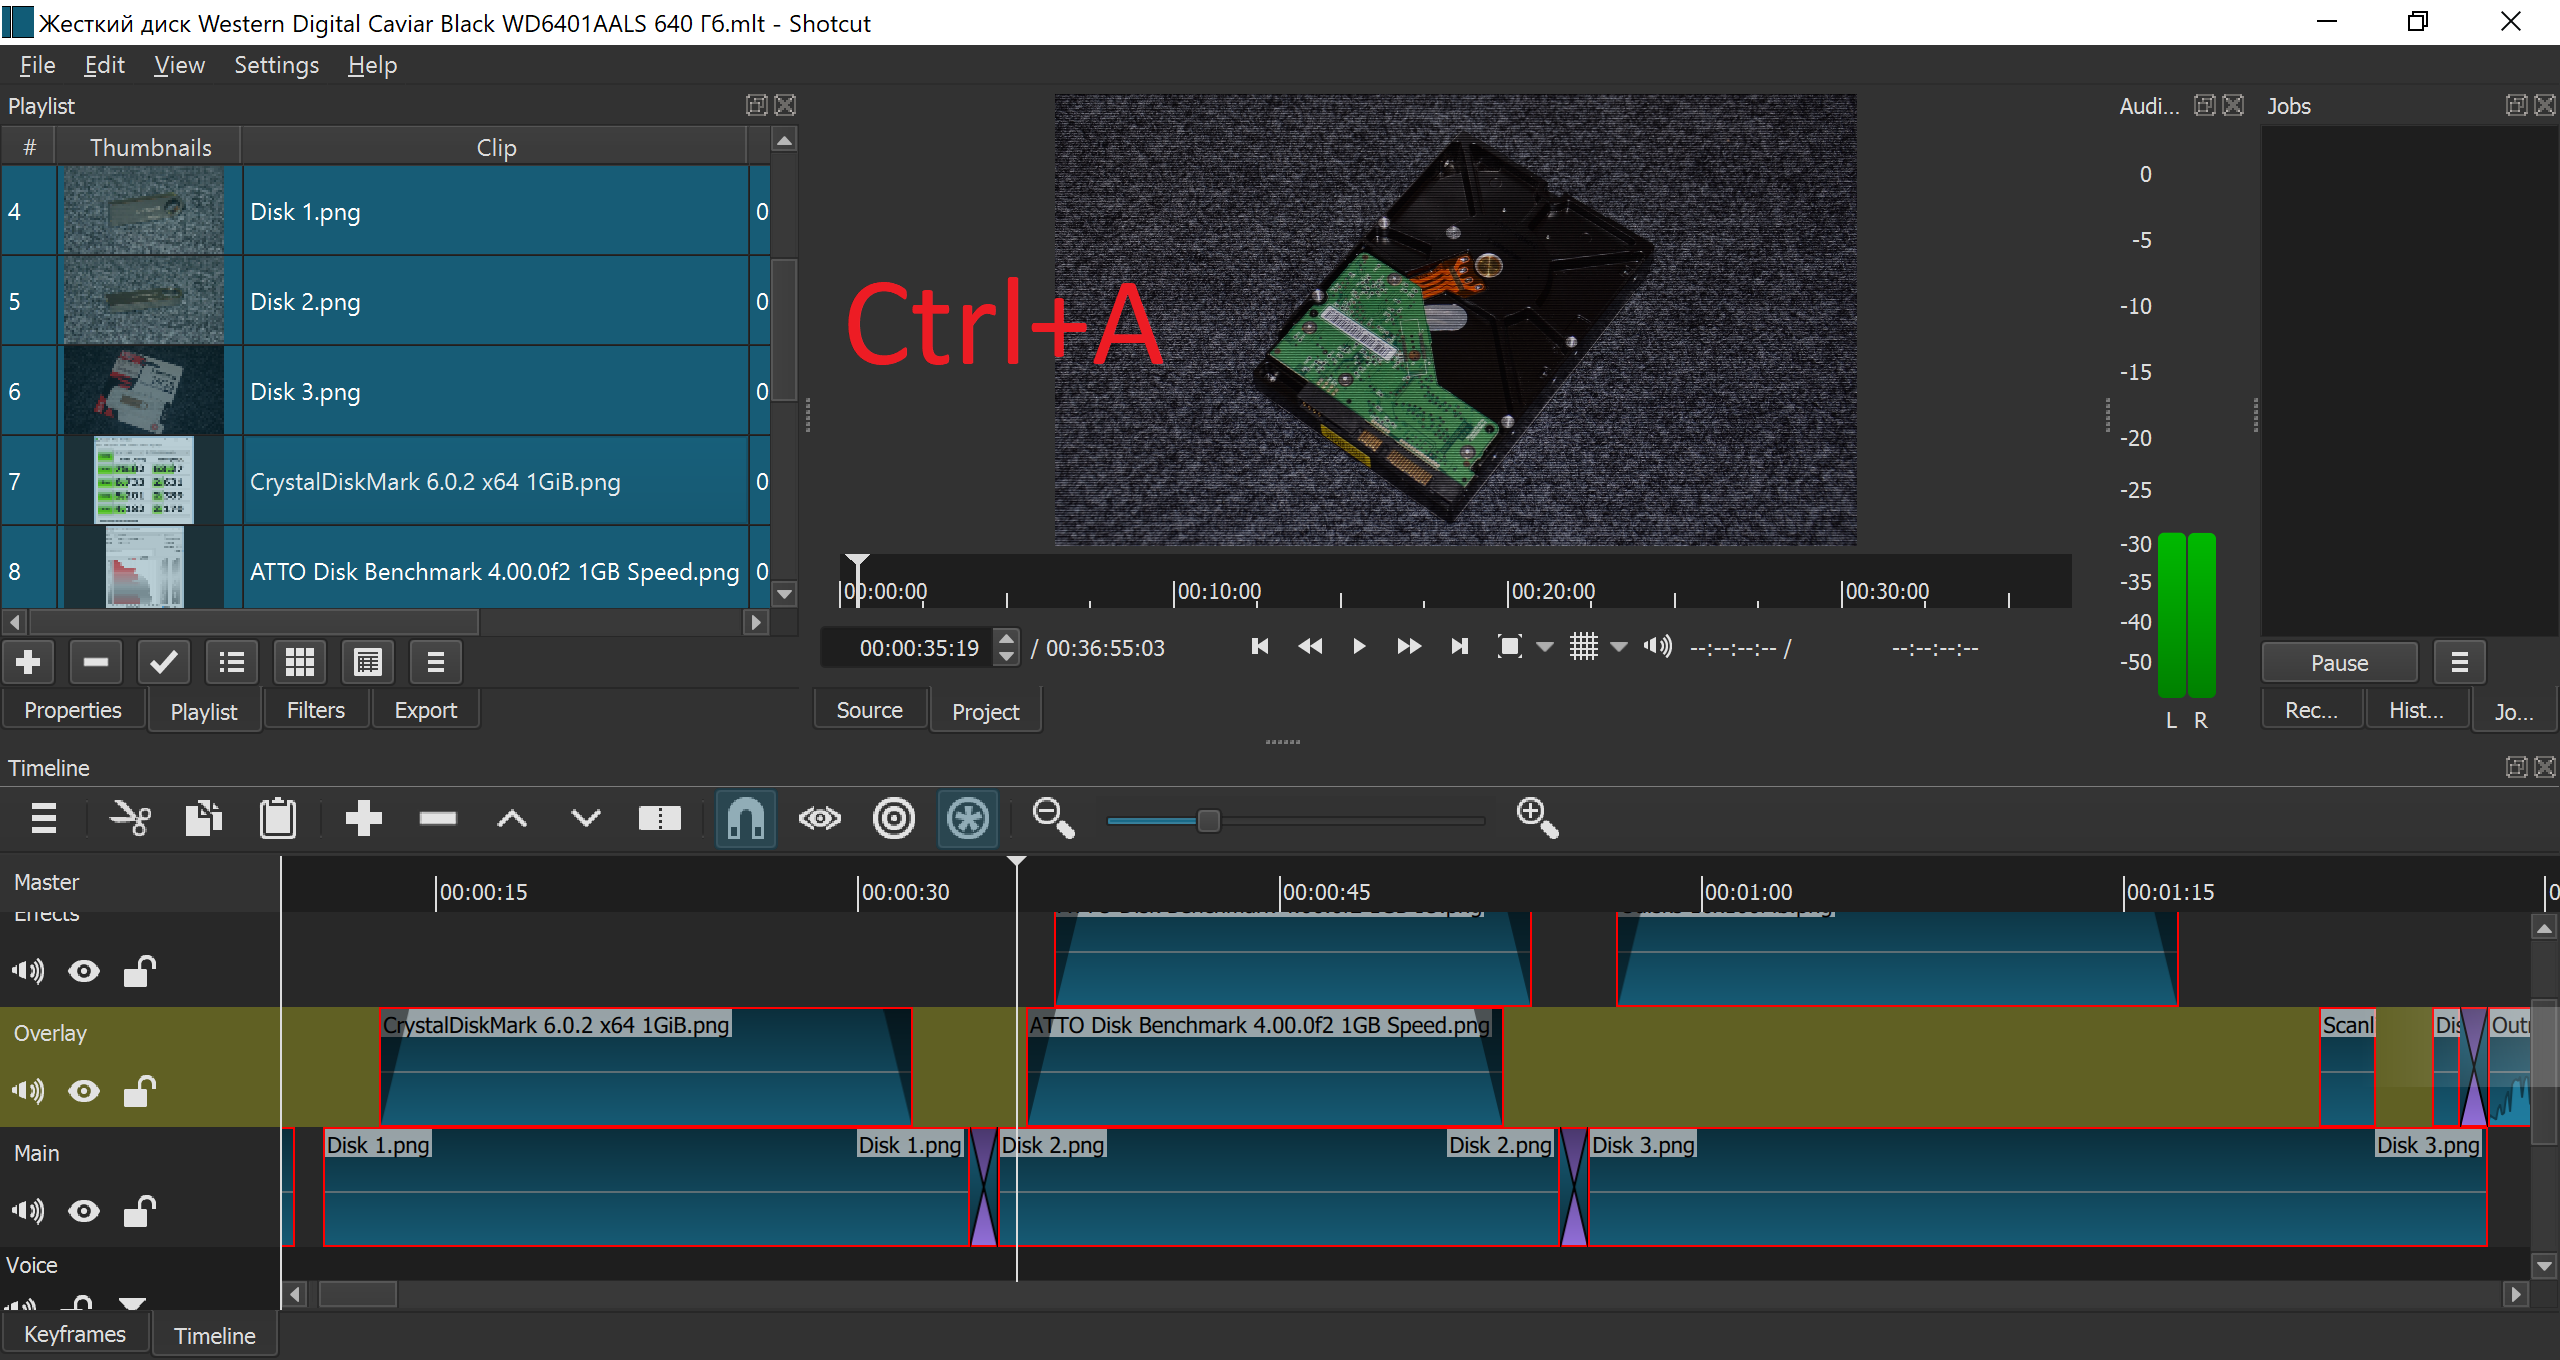
Task: Select the Cut tool in timeline toolbar
Action: click(x=131, y=818)
